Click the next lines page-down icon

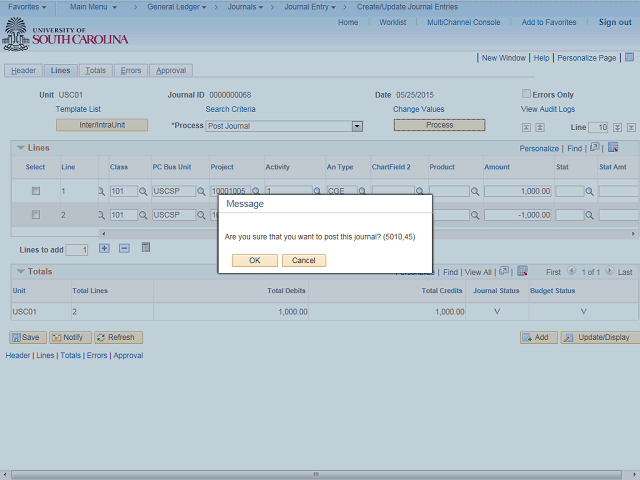point(617,127)
